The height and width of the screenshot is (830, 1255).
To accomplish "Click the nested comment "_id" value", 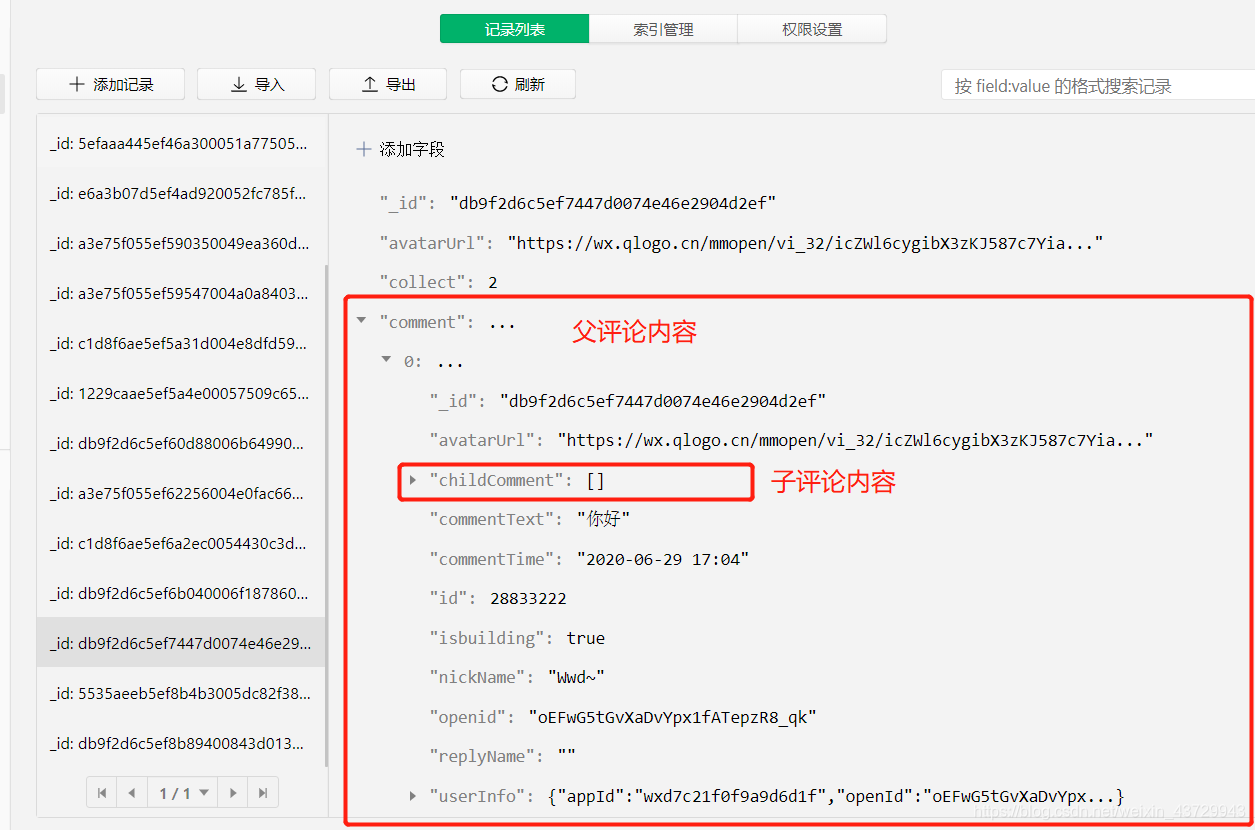I will 663,401.
